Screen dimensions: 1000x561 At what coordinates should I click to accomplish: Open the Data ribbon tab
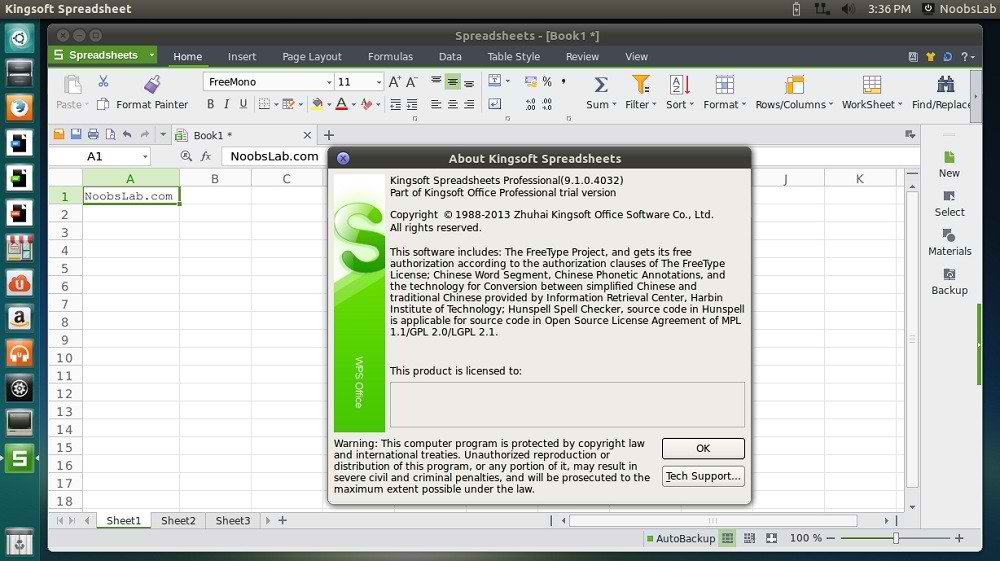point(450,56)
